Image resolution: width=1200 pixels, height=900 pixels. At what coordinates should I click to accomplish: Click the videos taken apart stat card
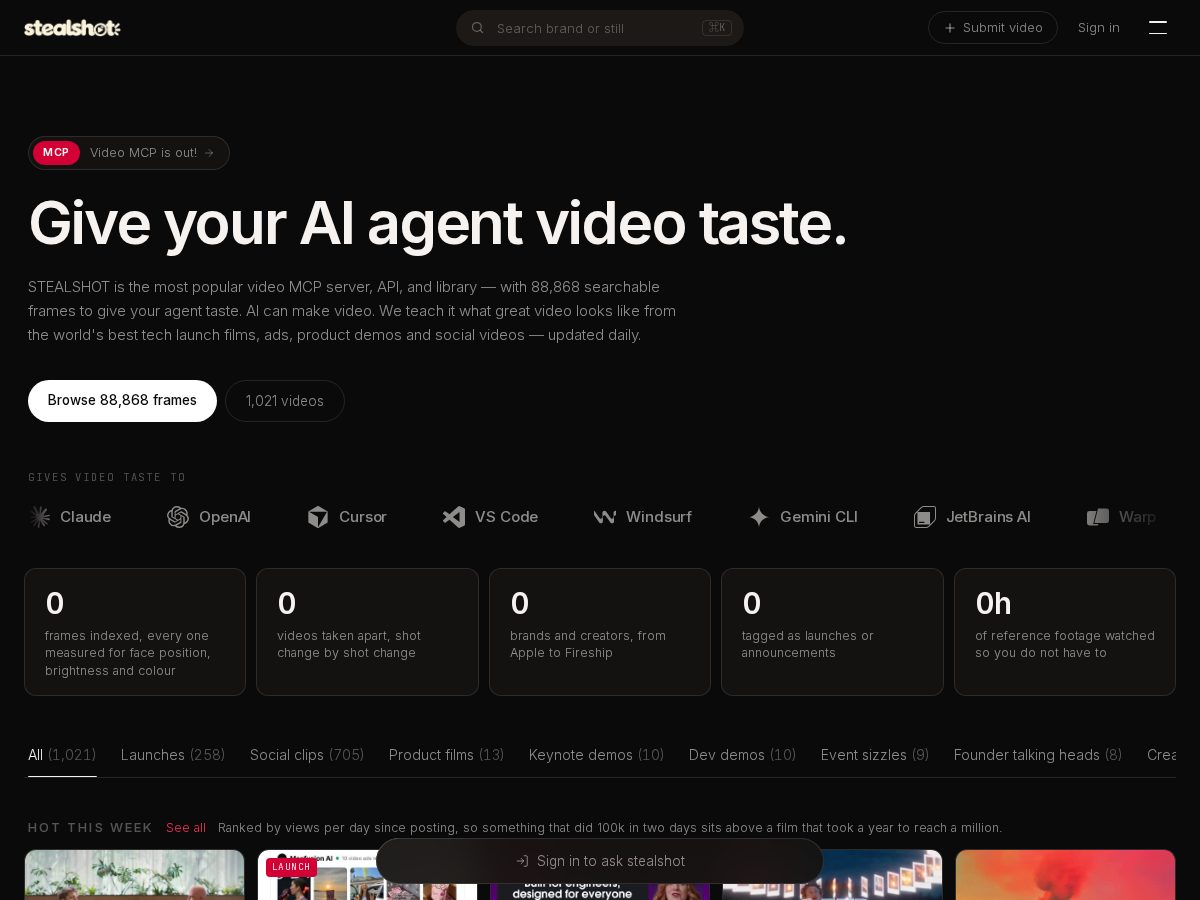point(367,632)
